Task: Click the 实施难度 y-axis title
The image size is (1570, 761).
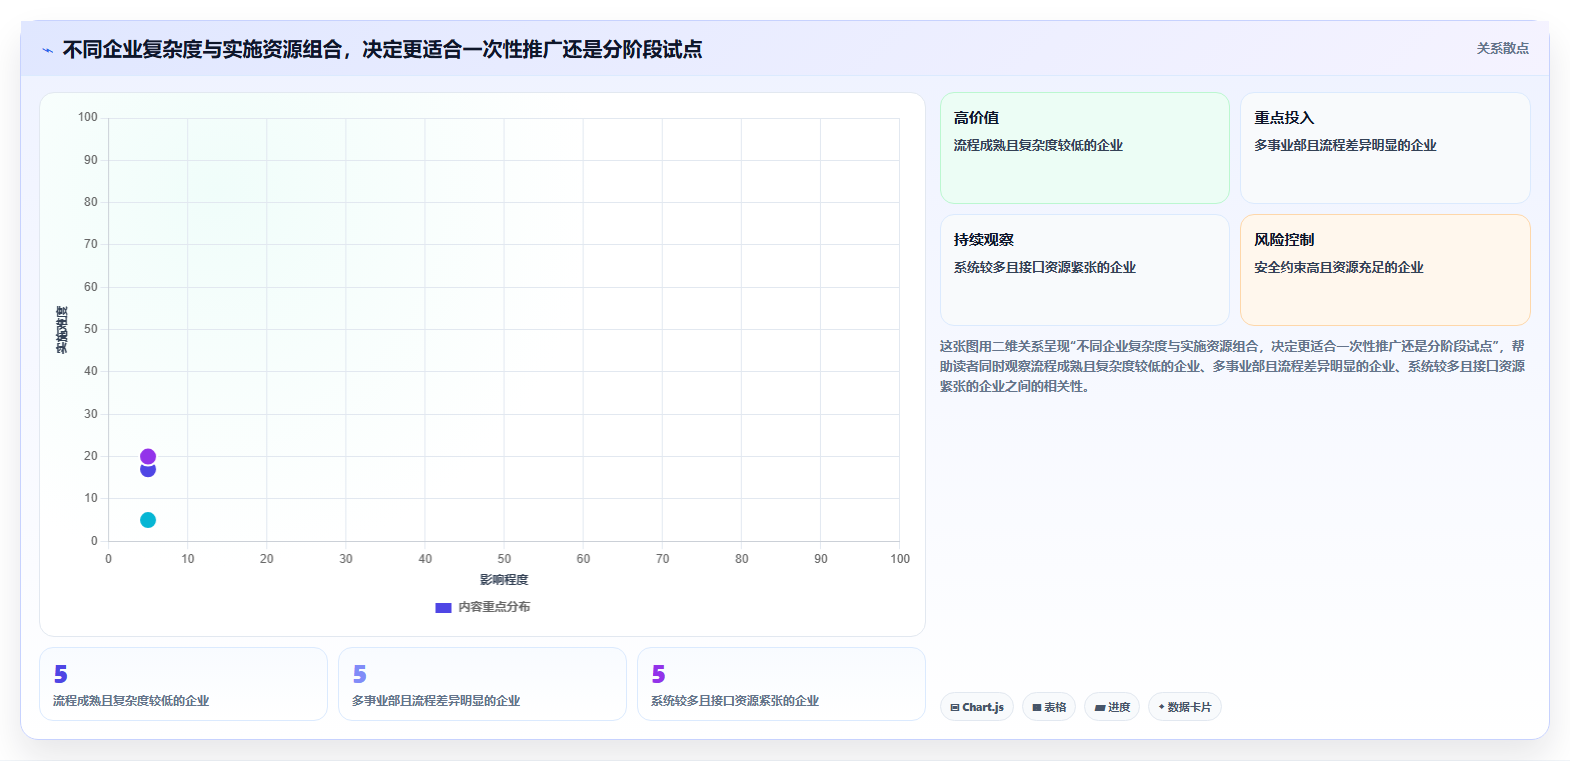Action: point(62,330)
